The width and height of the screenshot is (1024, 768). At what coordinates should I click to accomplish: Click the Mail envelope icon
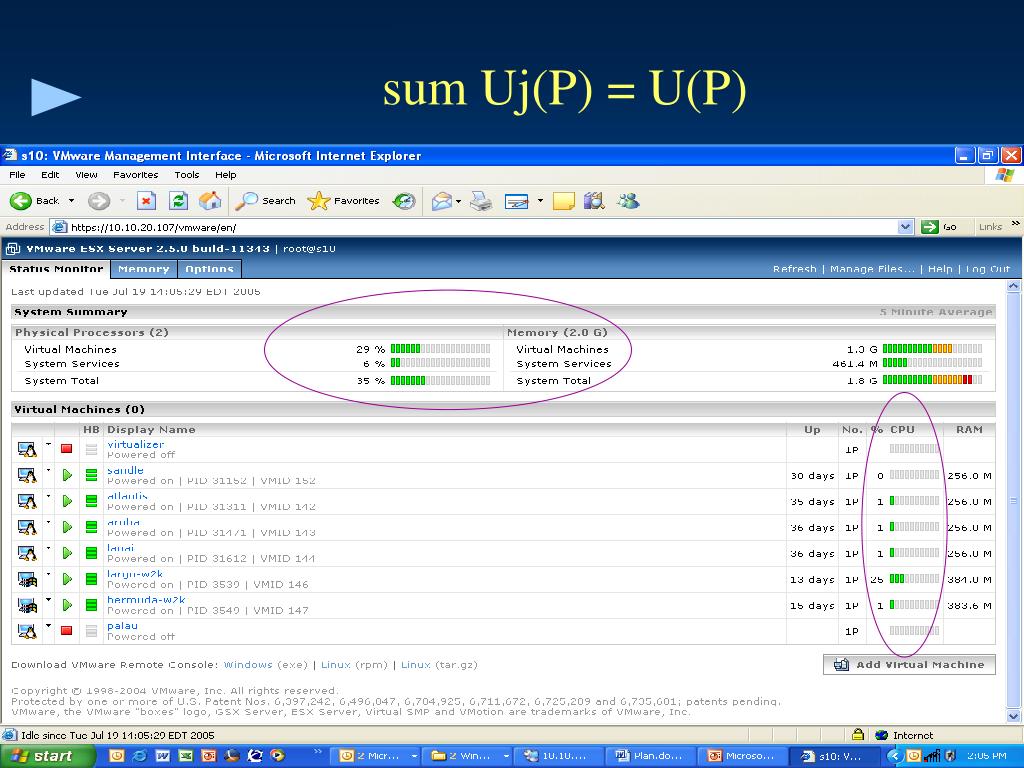[x=442, y=201]
